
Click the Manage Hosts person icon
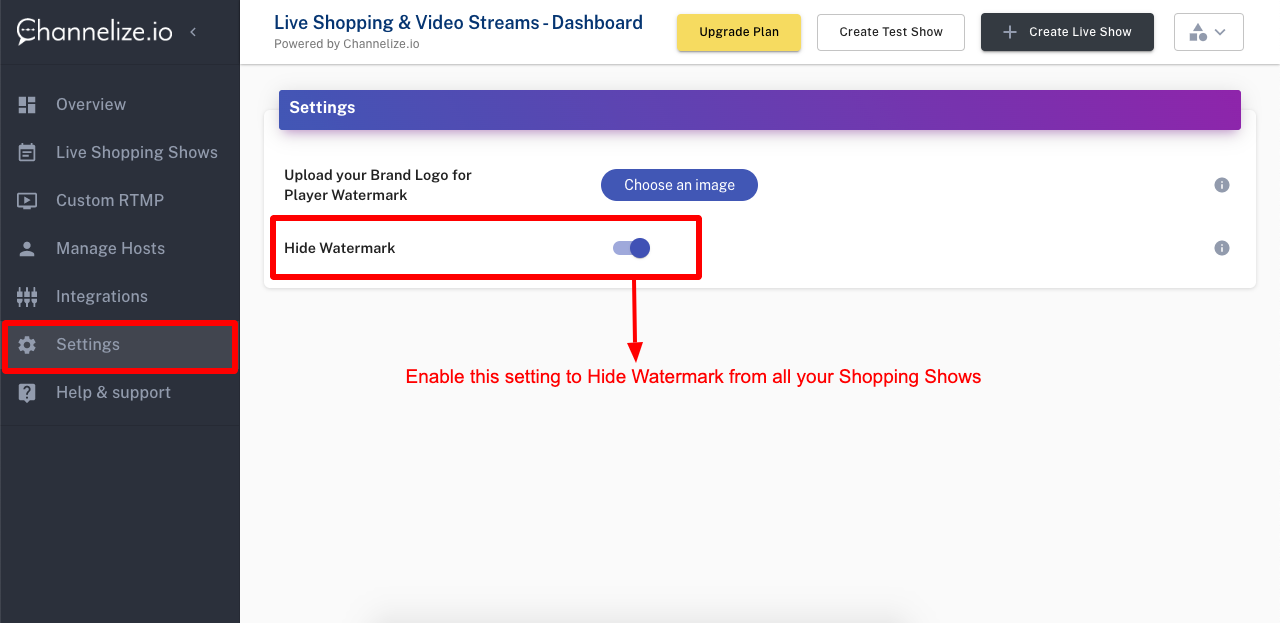click(x=27, y=249)
